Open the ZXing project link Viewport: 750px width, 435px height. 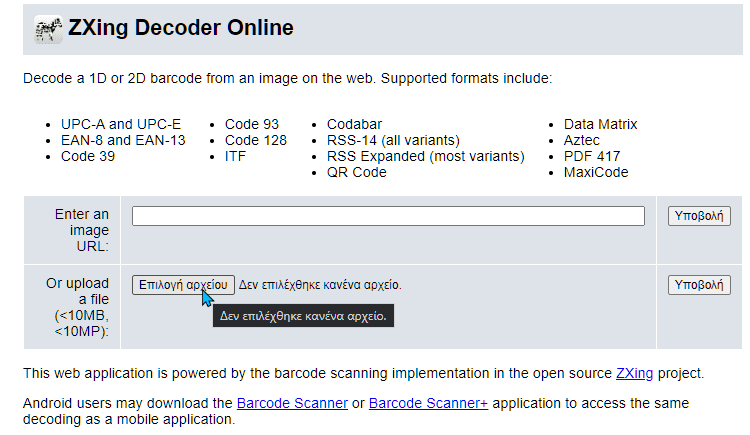click(634, 373)
